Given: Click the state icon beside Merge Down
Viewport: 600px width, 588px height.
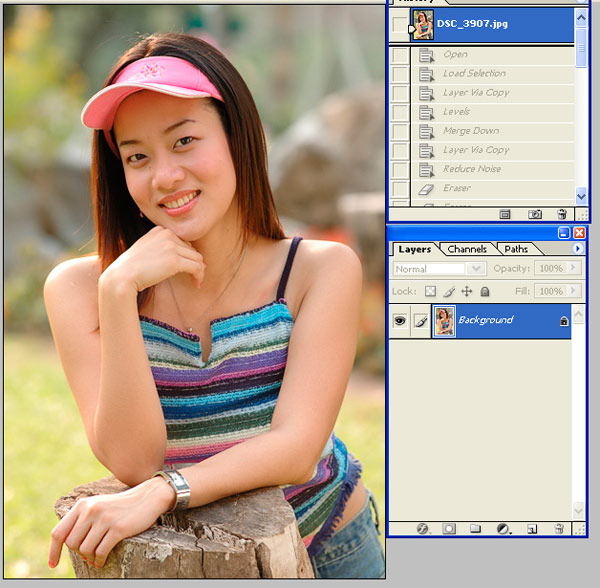Looking at the screenshot, I should (426, 132).
